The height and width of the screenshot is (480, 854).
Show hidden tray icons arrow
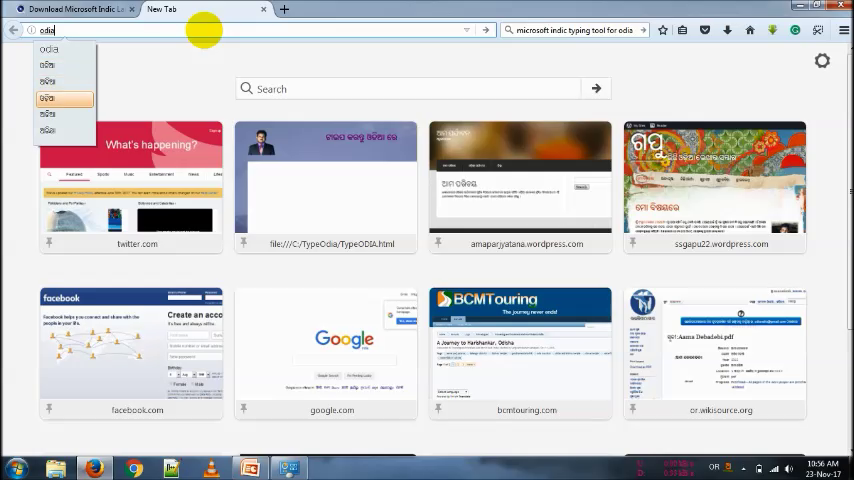[x=743, y=469]
